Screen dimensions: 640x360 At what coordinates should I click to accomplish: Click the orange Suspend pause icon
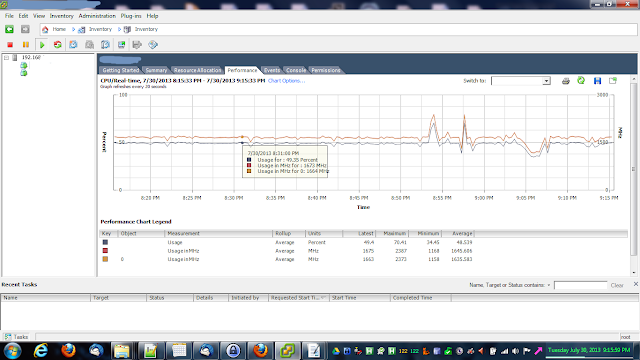pos(26,44)
